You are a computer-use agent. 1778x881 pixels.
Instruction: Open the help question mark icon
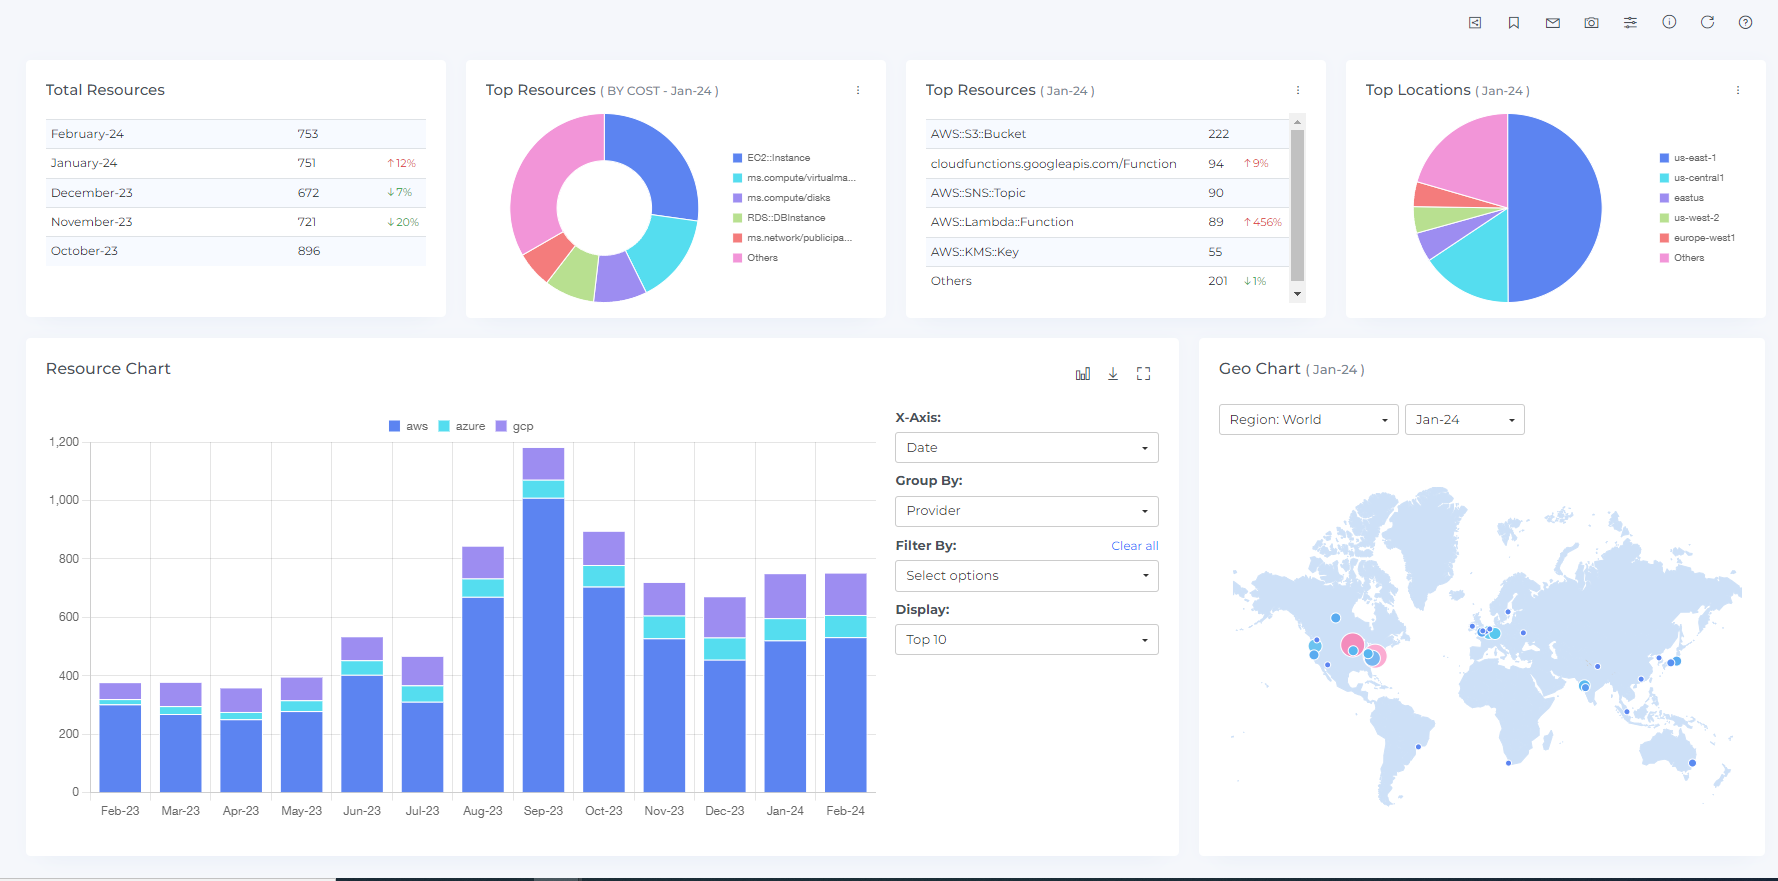[x=1746, y=22]
